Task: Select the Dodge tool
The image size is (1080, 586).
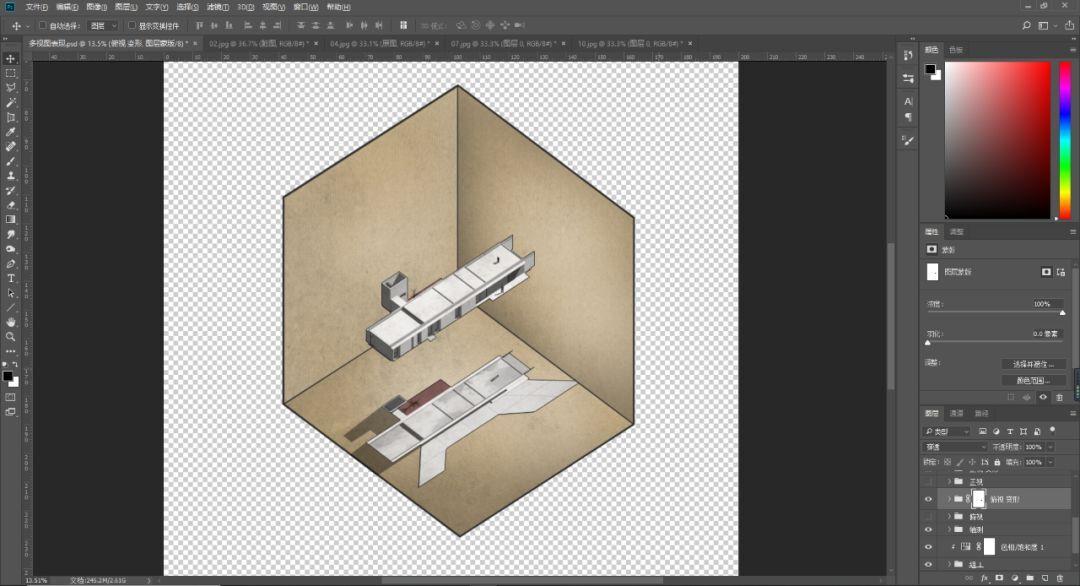Action: [10, 249]
